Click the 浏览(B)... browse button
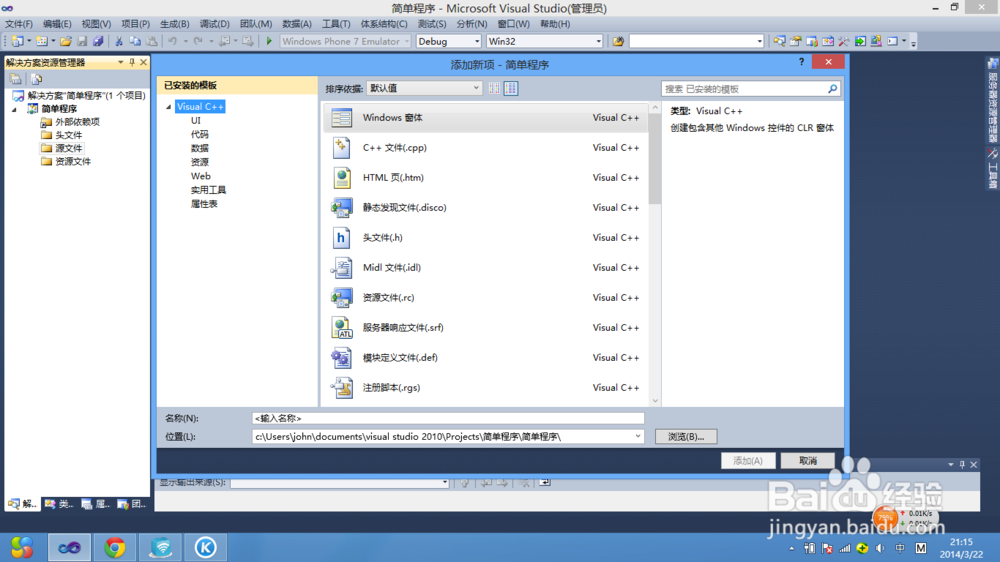 (686, 436)
